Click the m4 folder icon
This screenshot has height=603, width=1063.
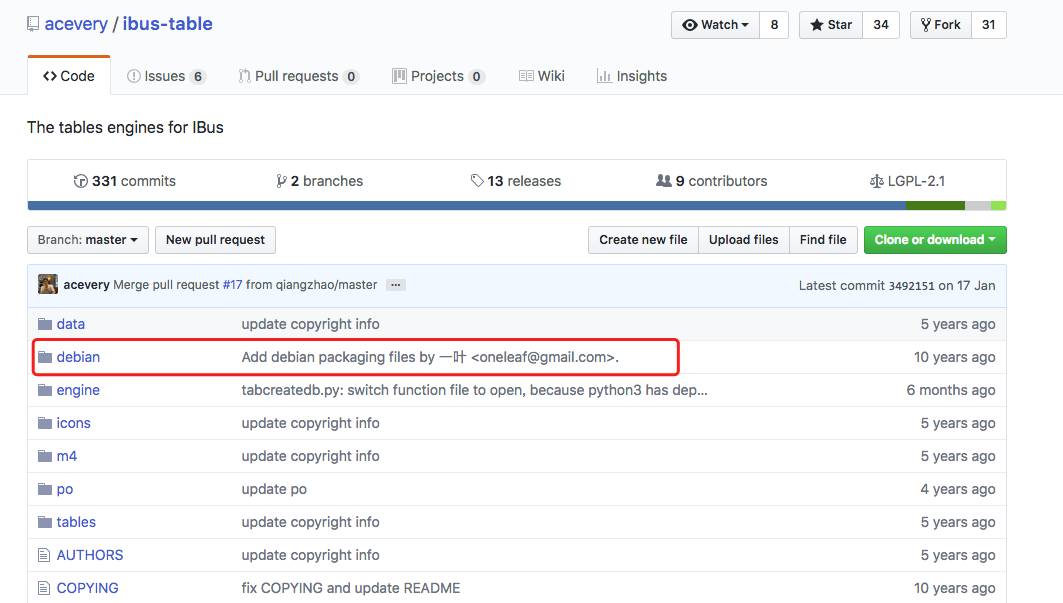[x=45, y=456]
